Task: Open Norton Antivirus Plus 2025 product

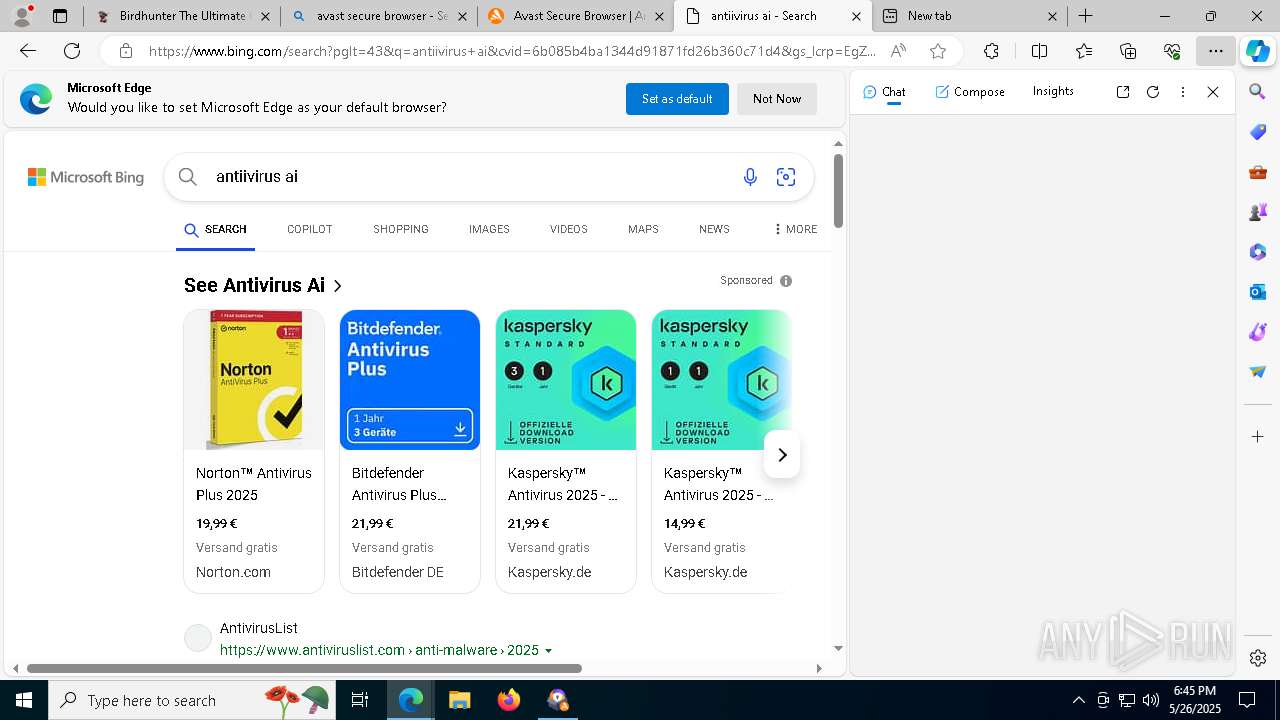Action: coord(254,451)
